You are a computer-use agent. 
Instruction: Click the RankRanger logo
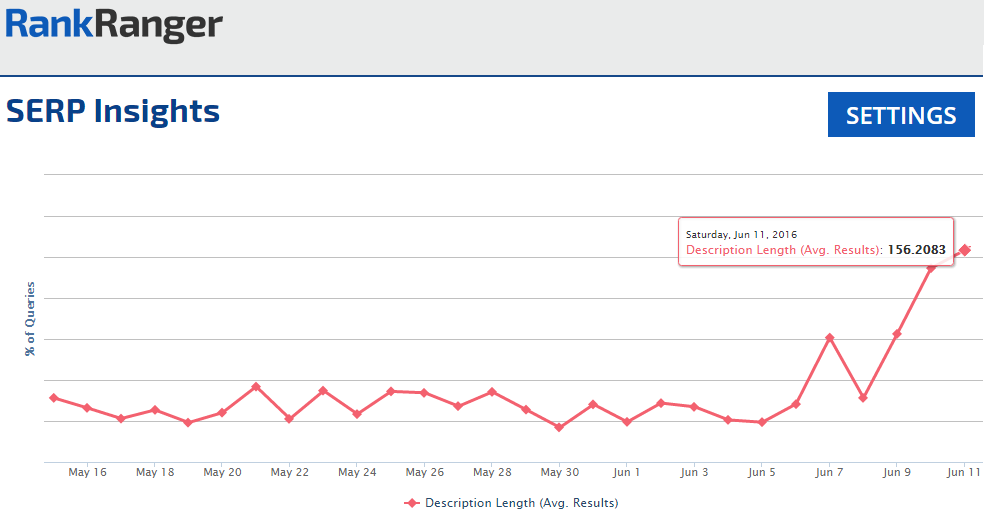tap(113, 24)
